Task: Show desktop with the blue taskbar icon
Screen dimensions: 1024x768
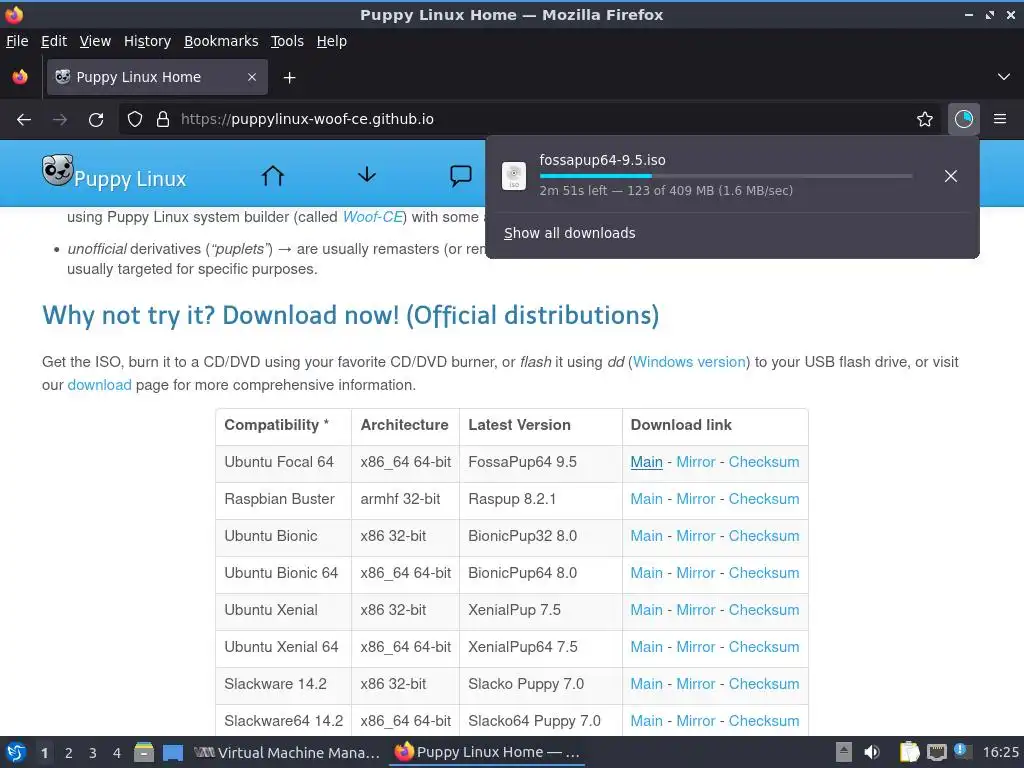Action: click(x=172, y=752)
